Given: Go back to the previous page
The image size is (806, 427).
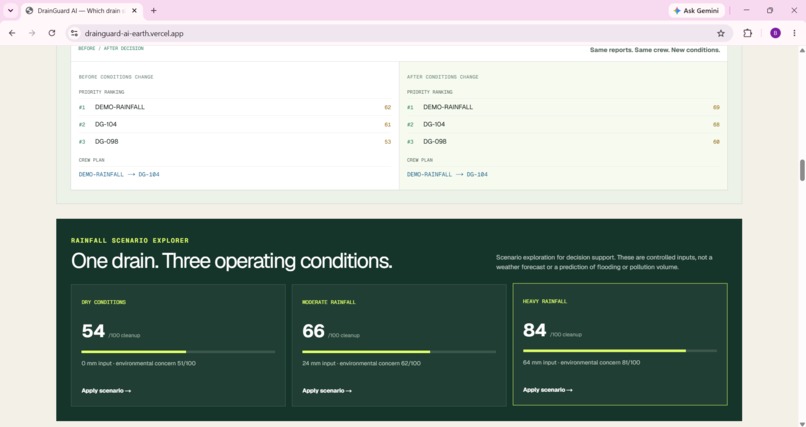Looking at the screenshot, I should click(x=12, y=33).
